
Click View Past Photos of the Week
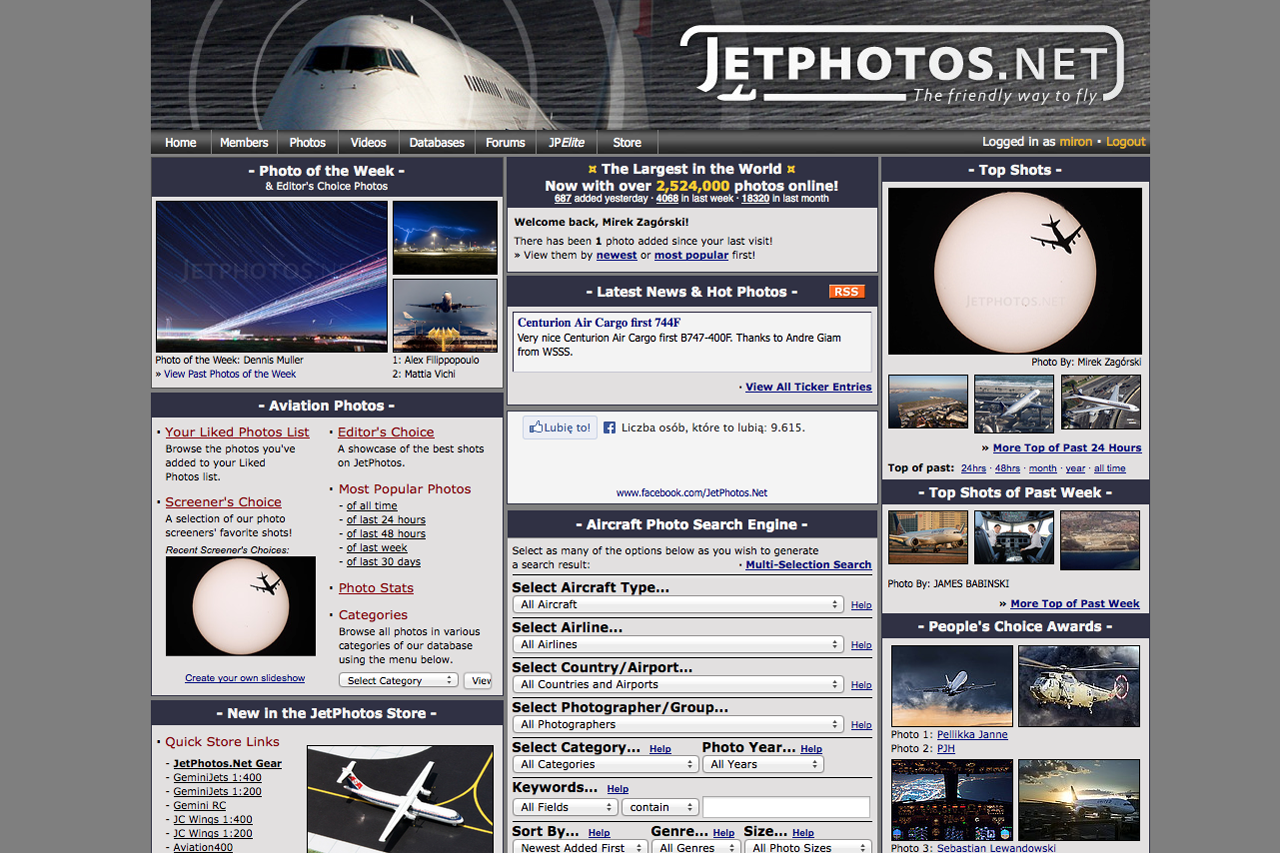(230, 374)
